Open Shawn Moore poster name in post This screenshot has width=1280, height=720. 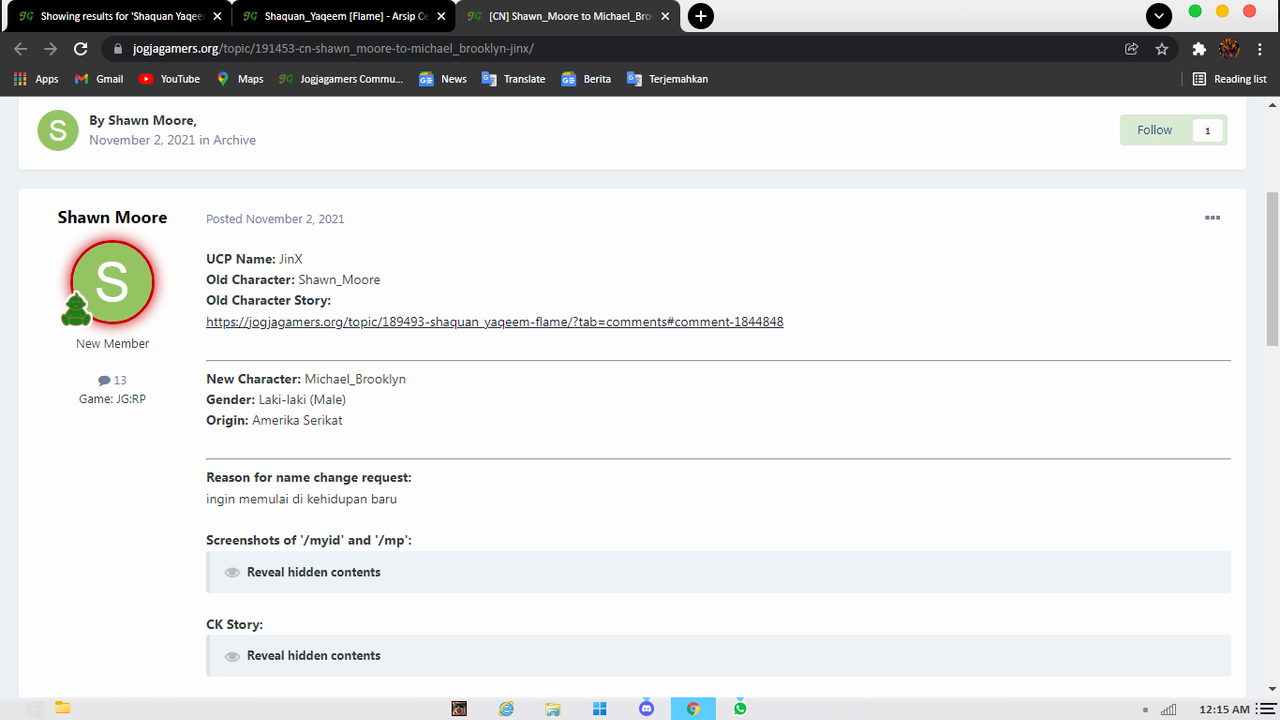pyautogui.click(x=112, y=217)
